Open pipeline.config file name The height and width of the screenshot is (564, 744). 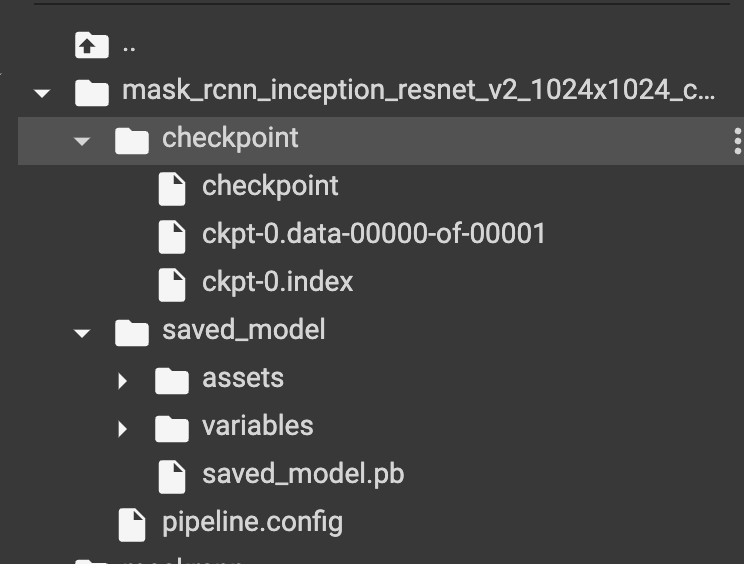[x=252, y=523]
